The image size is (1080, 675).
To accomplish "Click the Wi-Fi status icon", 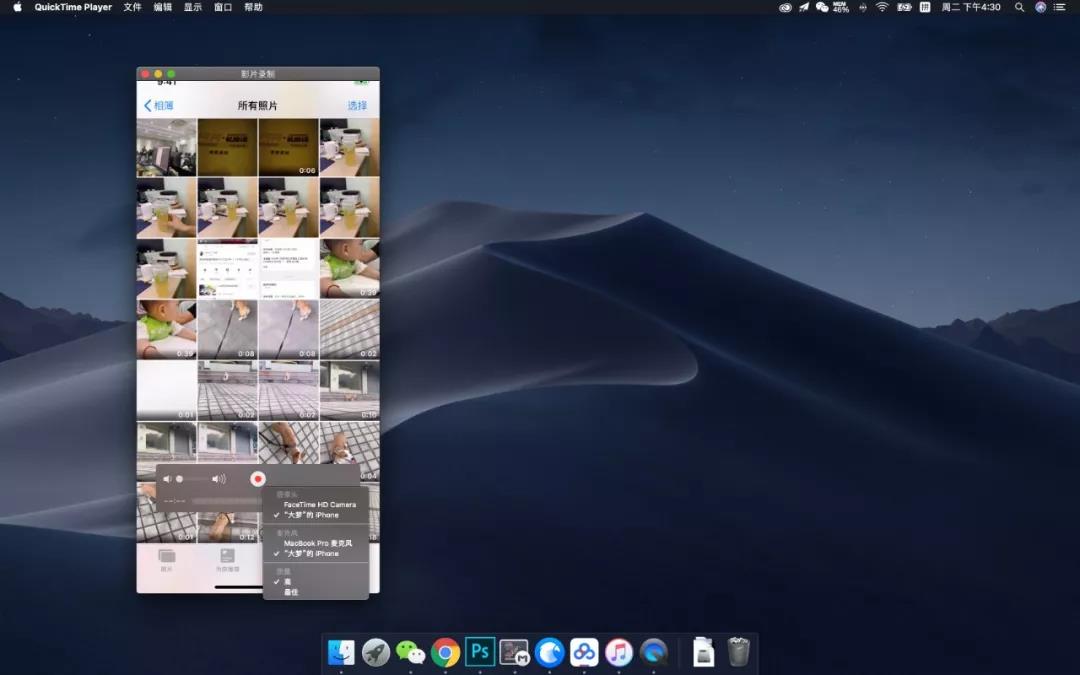I will click(x=882, y=7).
